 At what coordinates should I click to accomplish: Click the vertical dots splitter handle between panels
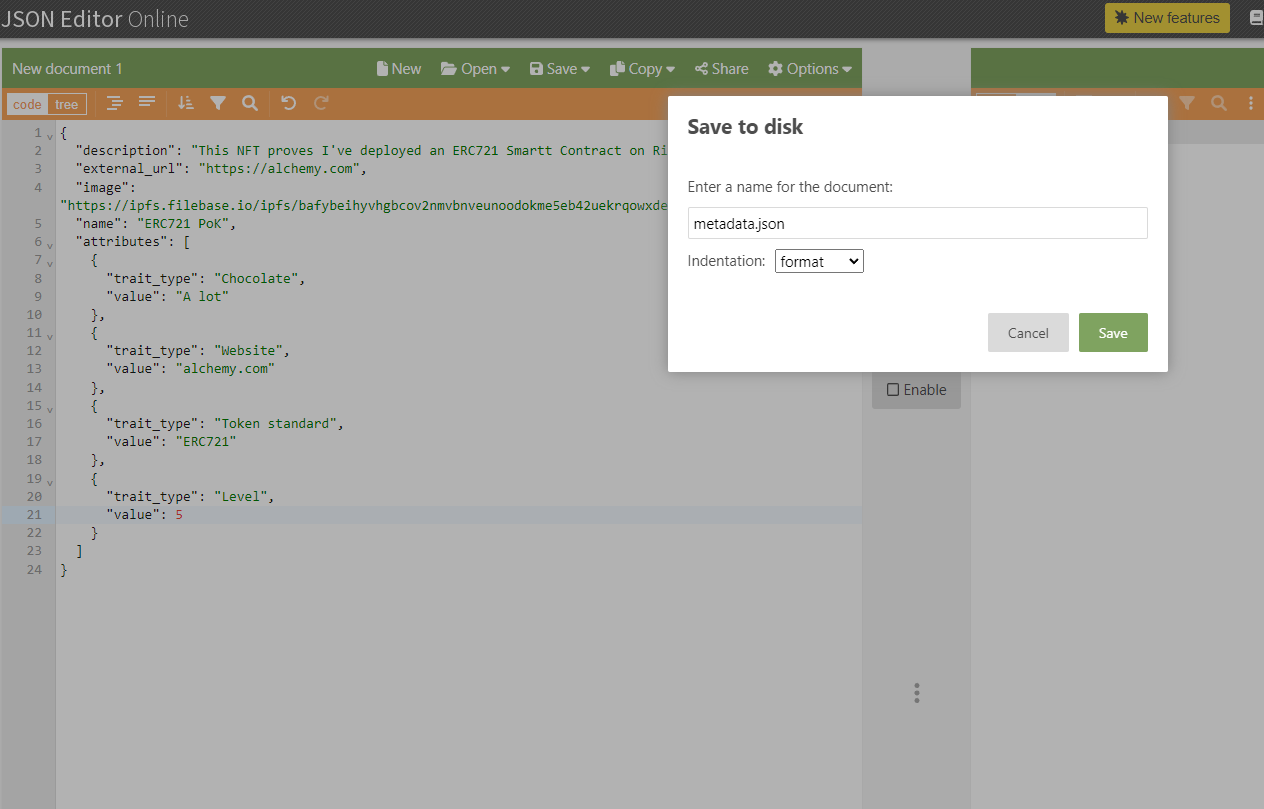(x=916, y=693)
